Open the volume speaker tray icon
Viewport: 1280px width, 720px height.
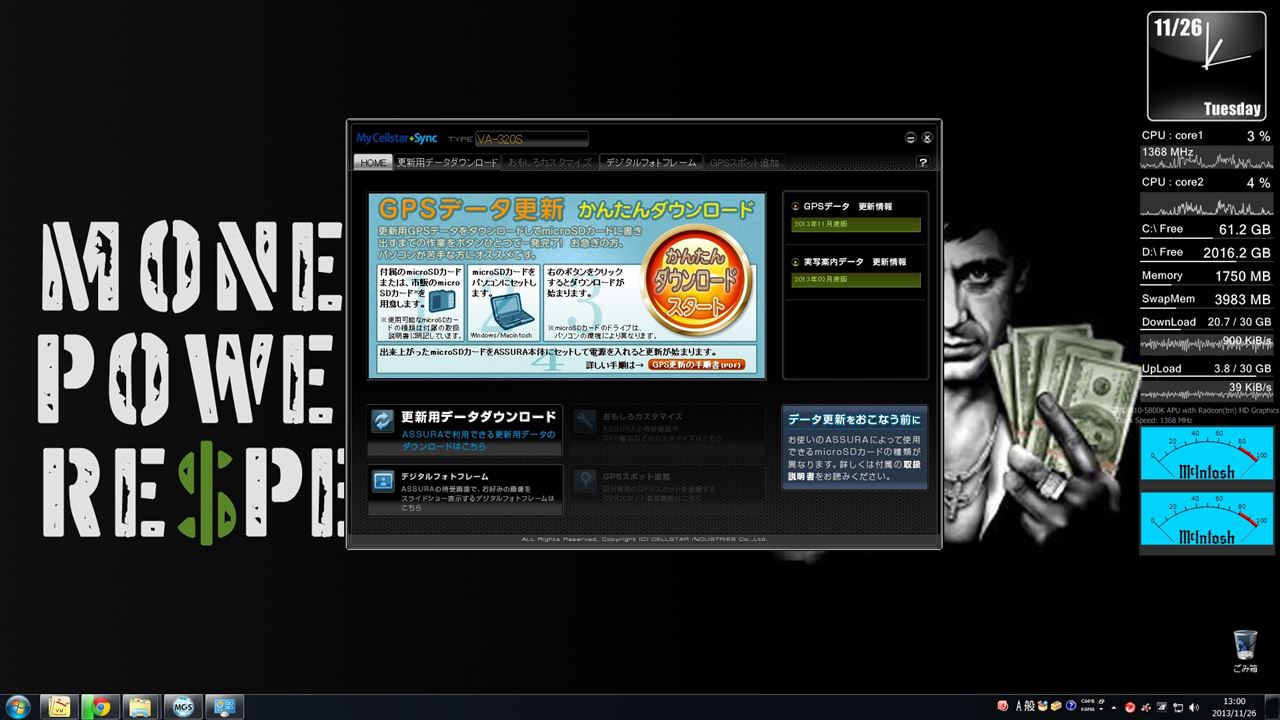click(x=1193, y=707)
